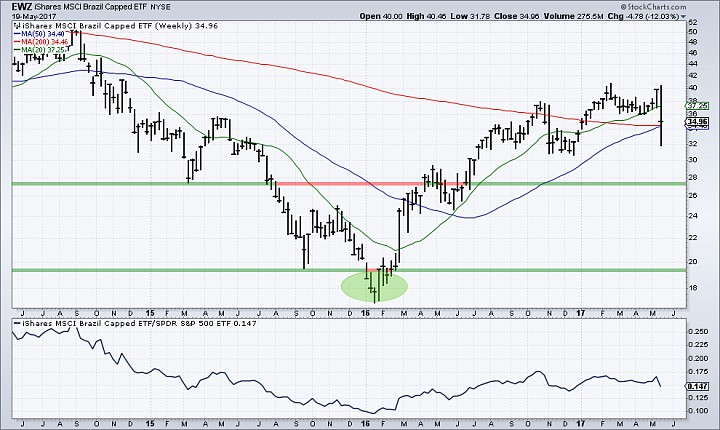Select the chart date 19-May-2017
This screenshot has width=720, height=430.
[34, 16]
